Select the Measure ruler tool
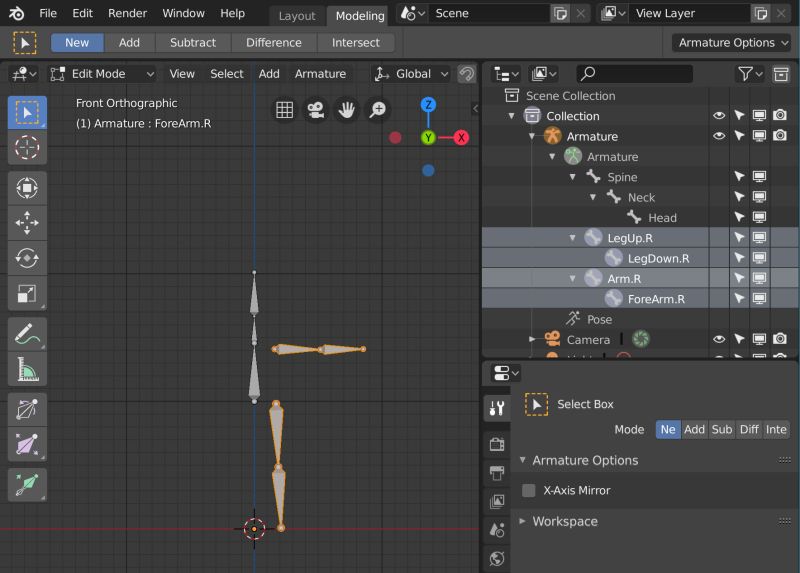 [x=27, y=369]
